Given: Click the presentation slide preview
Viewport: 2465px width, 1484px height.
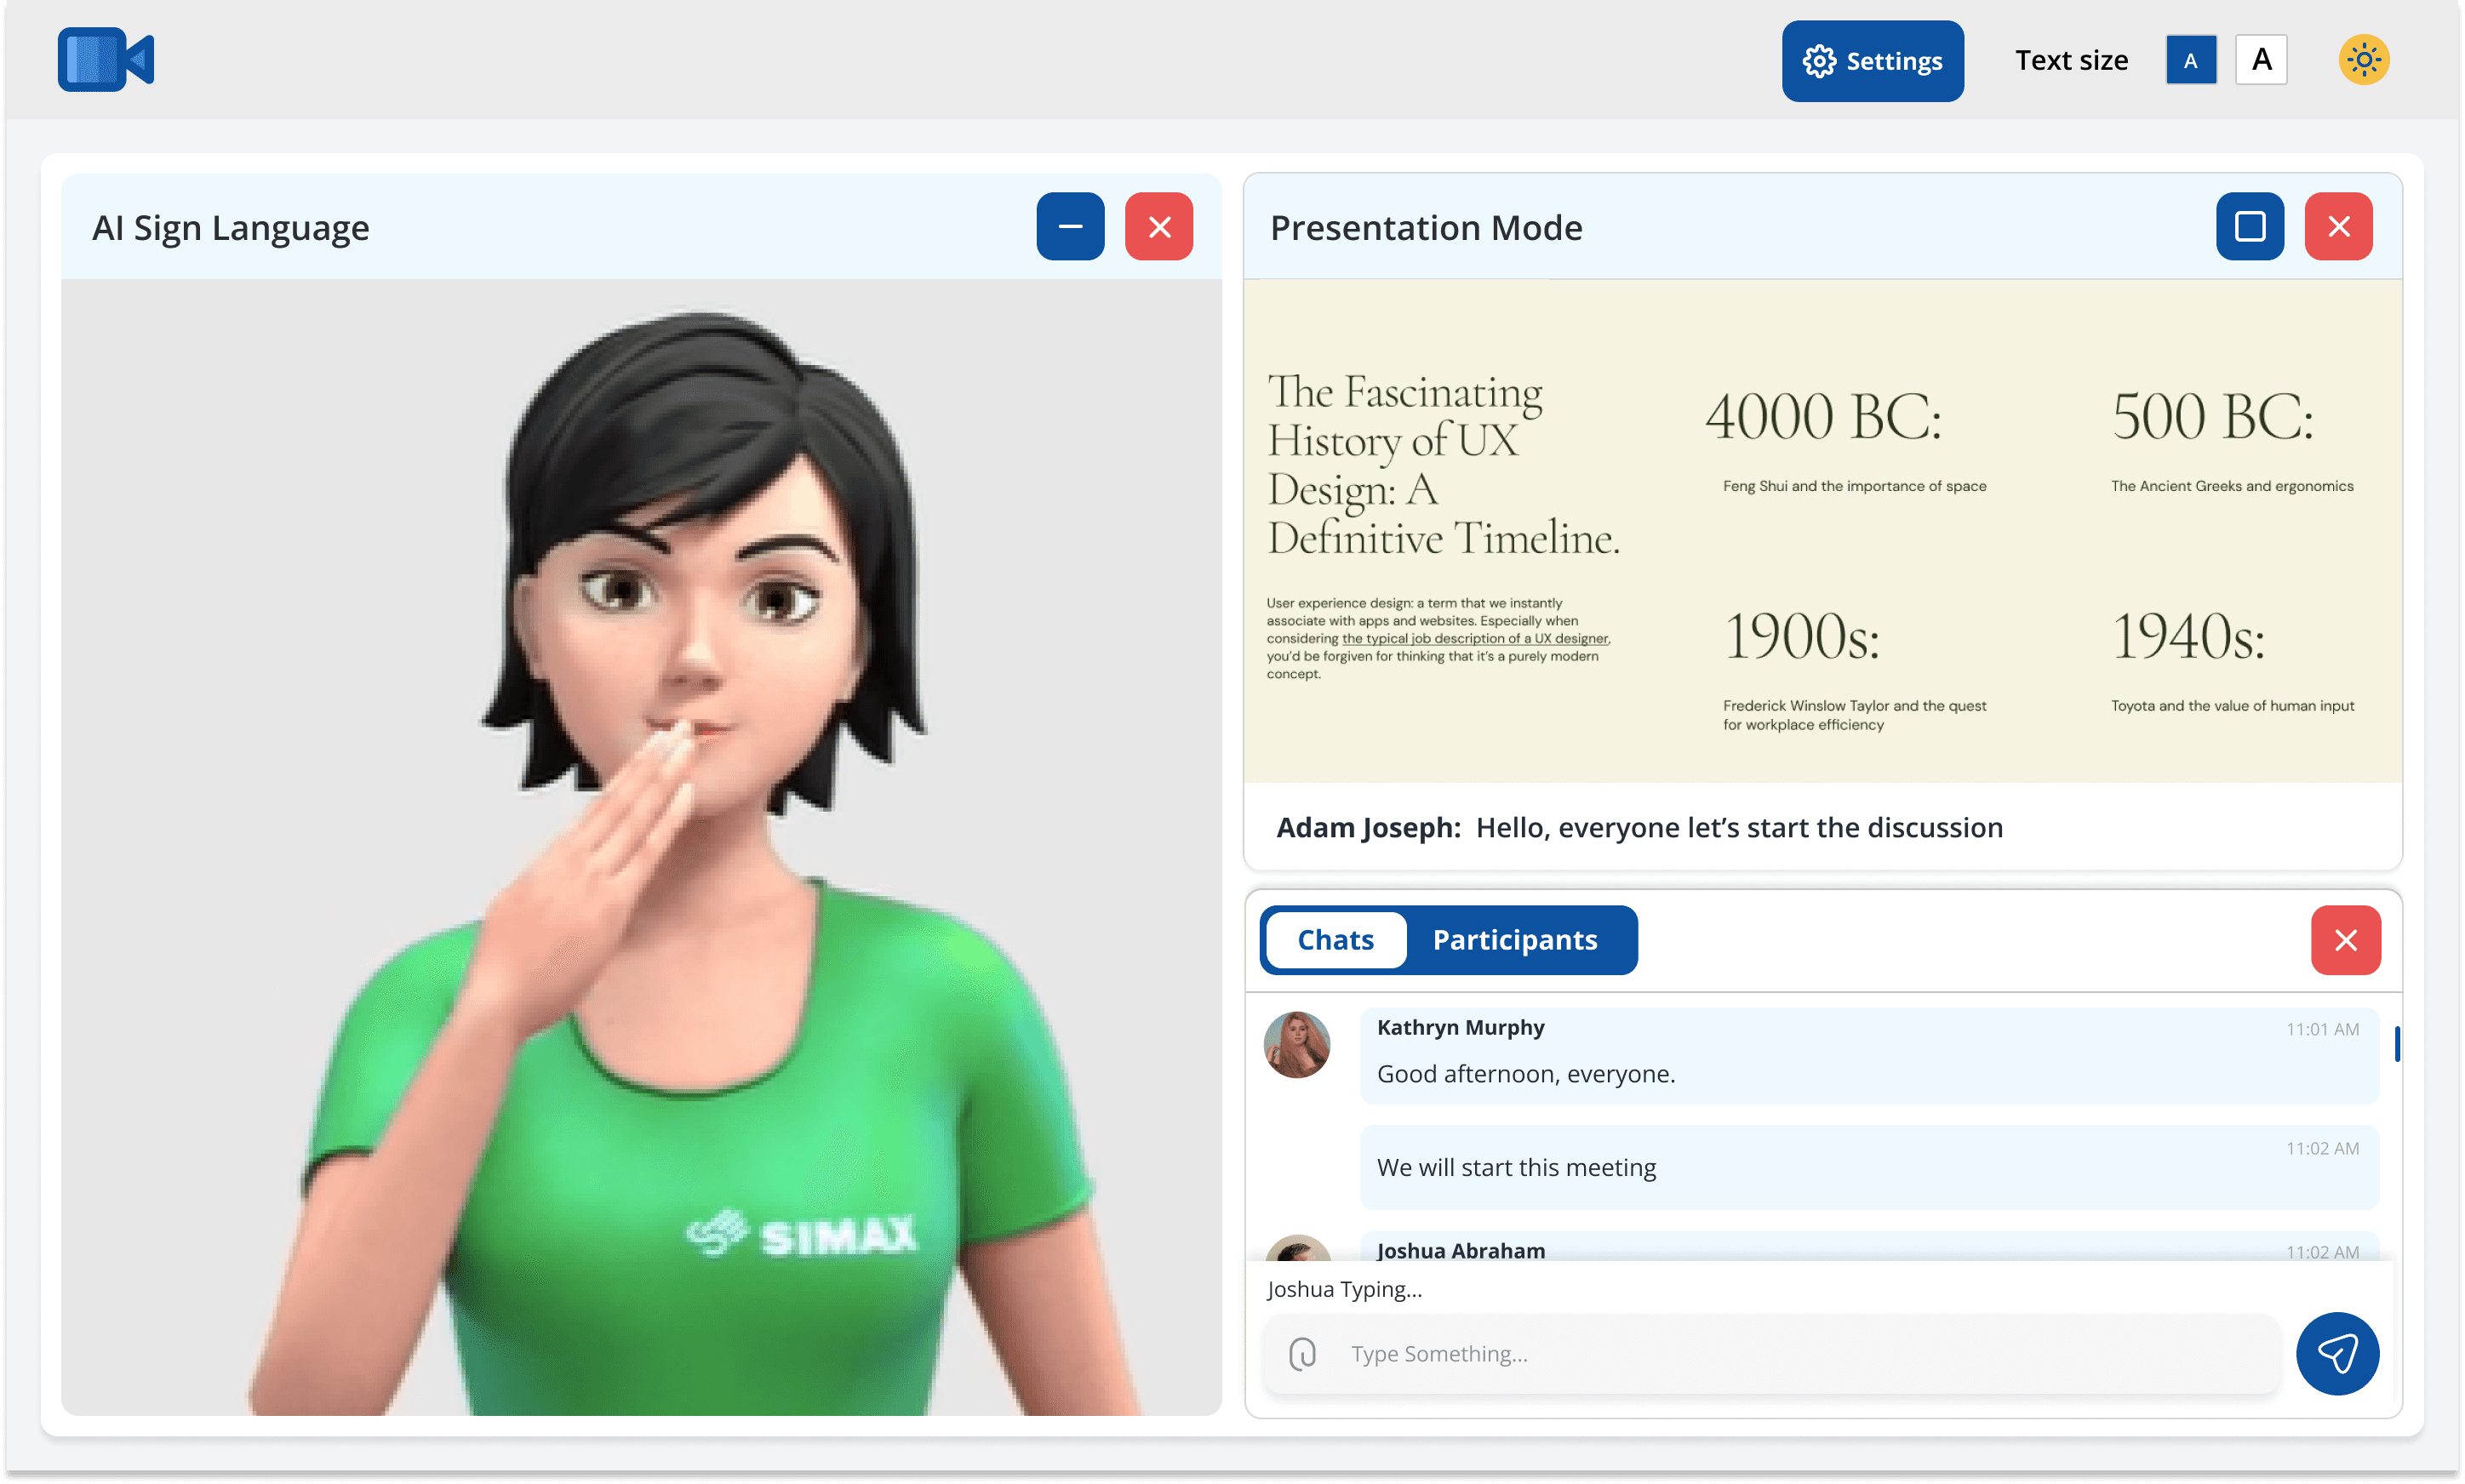Looking at the screenshot, I should pyautogui.click(x=1822, y=530).
